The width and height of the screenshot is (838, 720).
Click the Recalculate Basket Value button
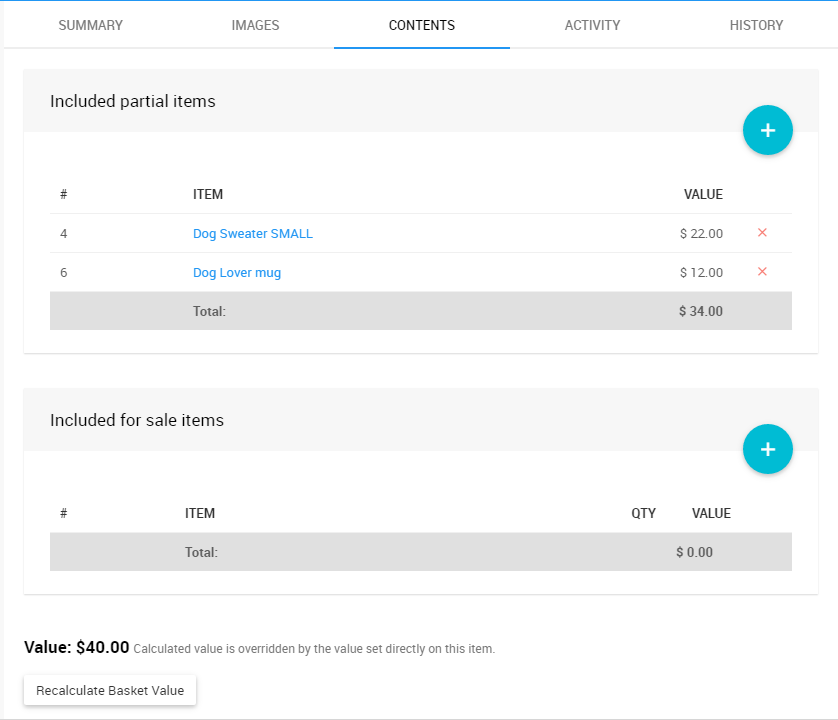tap(110, 691)
